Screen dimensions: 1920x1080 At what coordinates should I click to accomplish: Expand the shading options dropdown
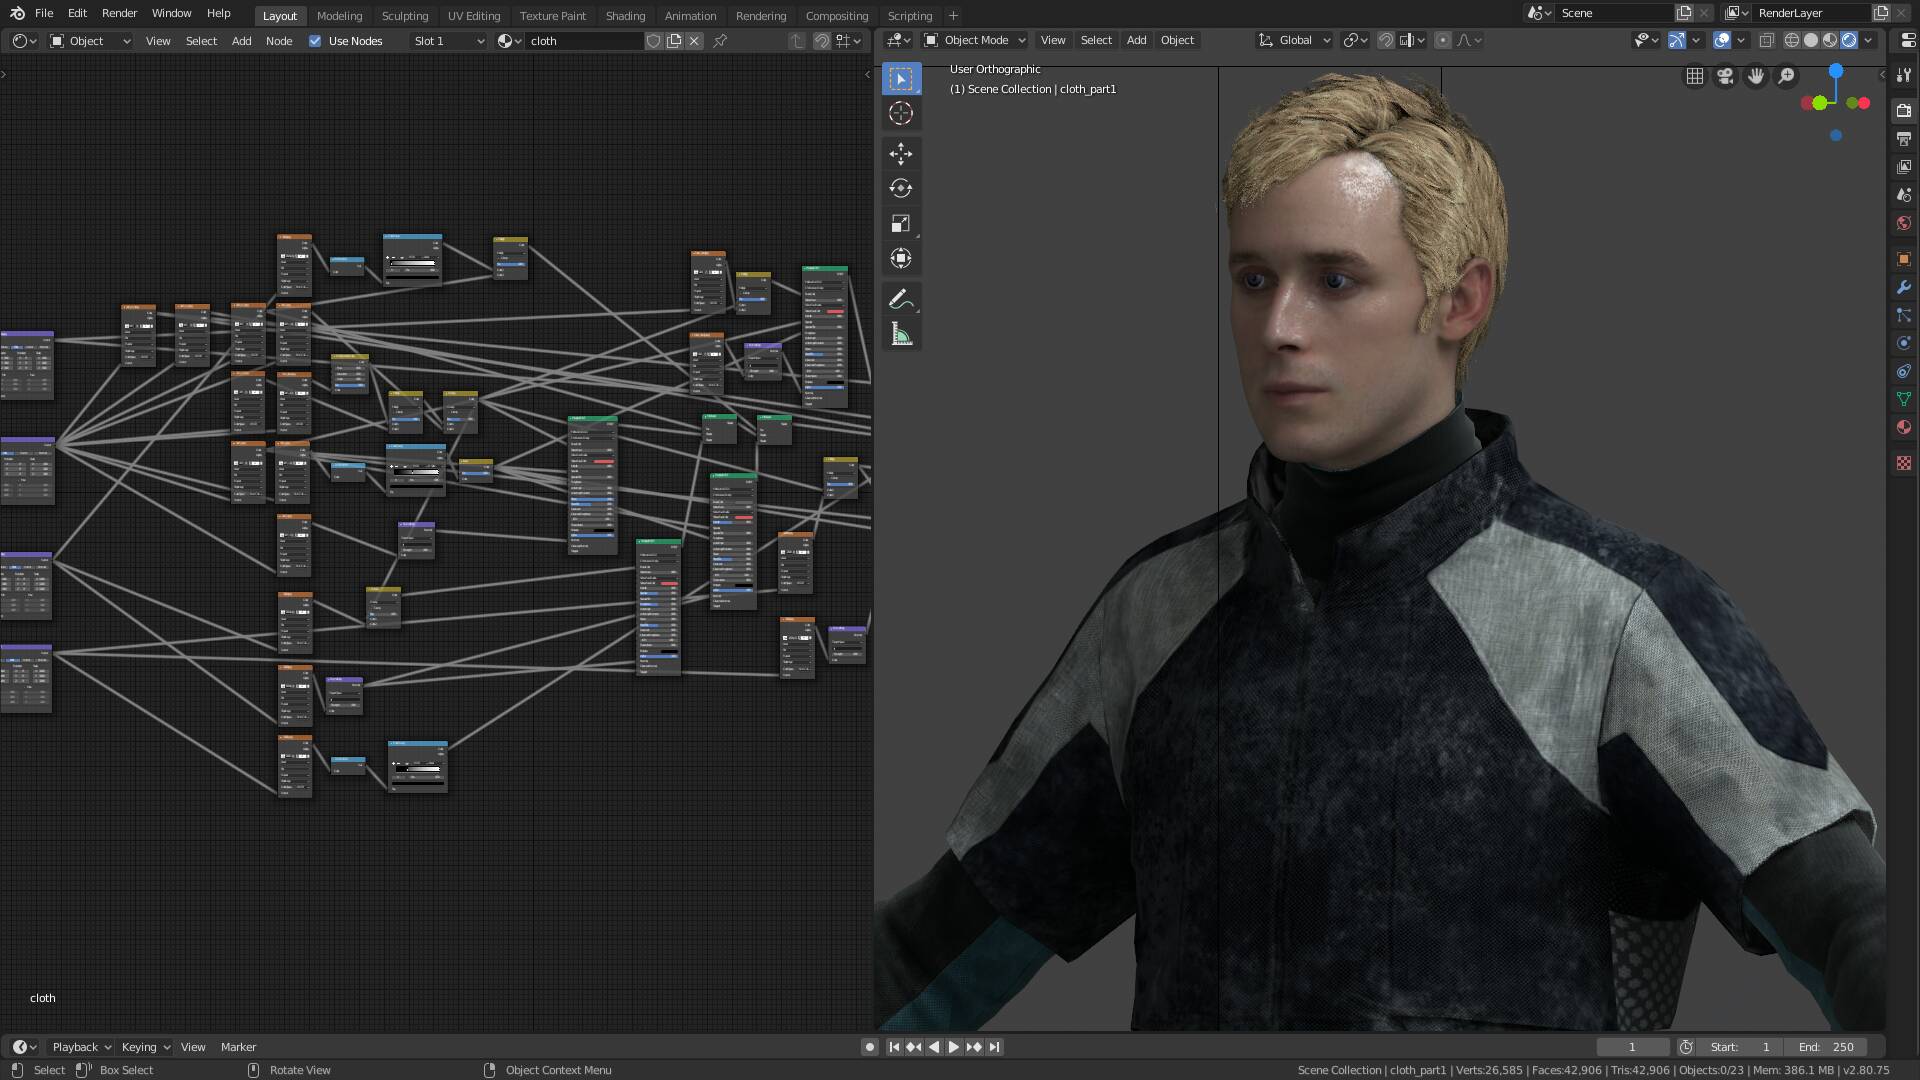1868,40
